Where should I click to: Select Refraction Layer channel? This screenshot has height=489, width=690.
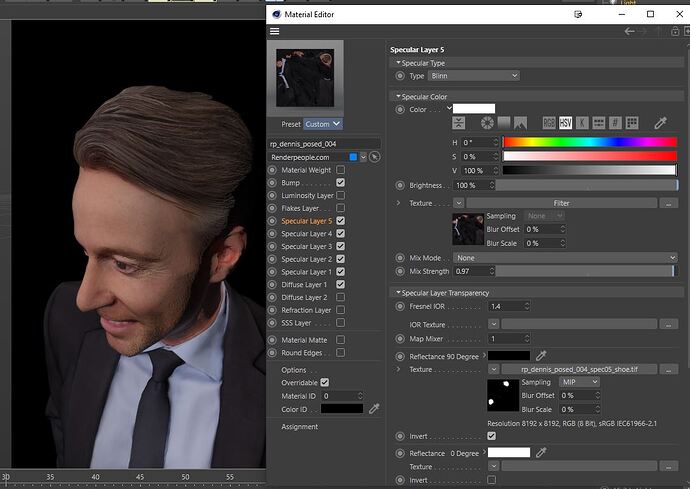point(306,310)
